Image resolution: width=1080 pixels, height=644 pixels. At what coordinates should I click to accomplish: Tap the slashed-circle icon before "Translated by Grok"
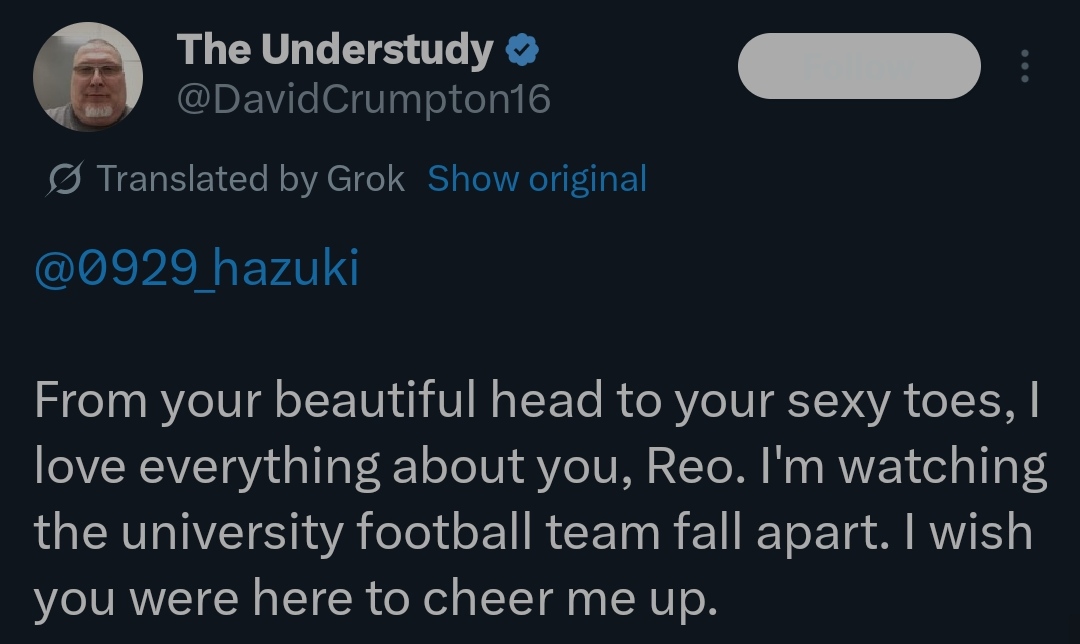click(65, 179)
